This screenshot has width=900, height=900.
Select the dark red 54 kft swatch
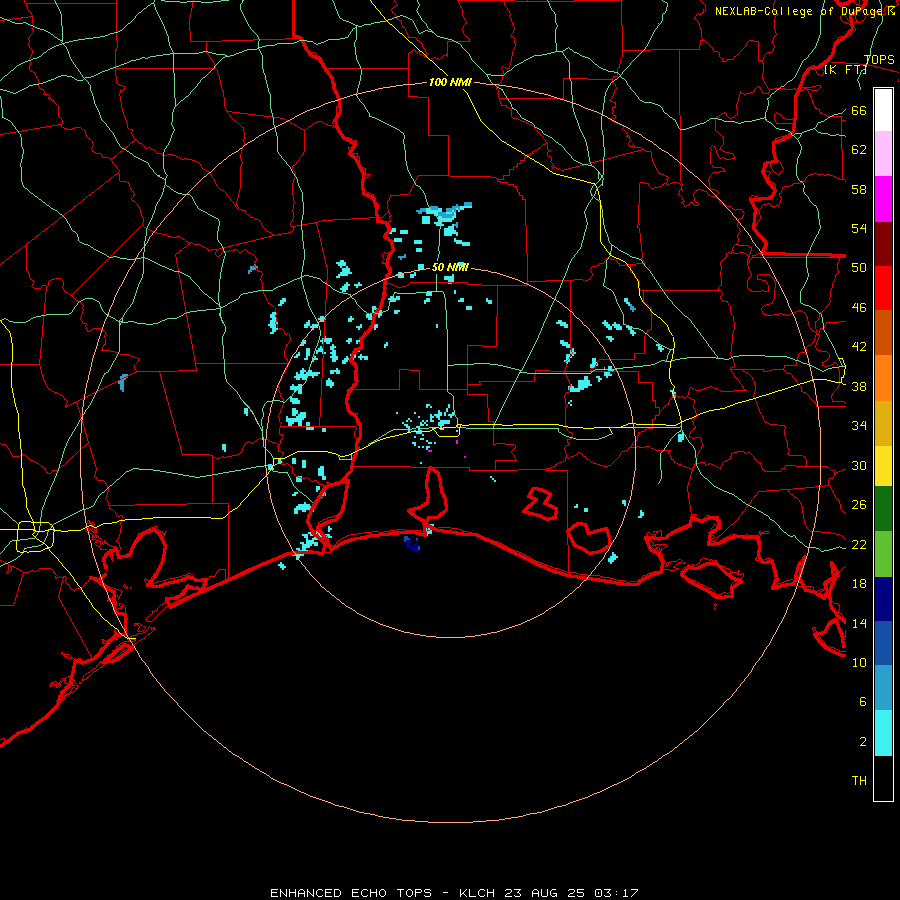tap(883, 243)
